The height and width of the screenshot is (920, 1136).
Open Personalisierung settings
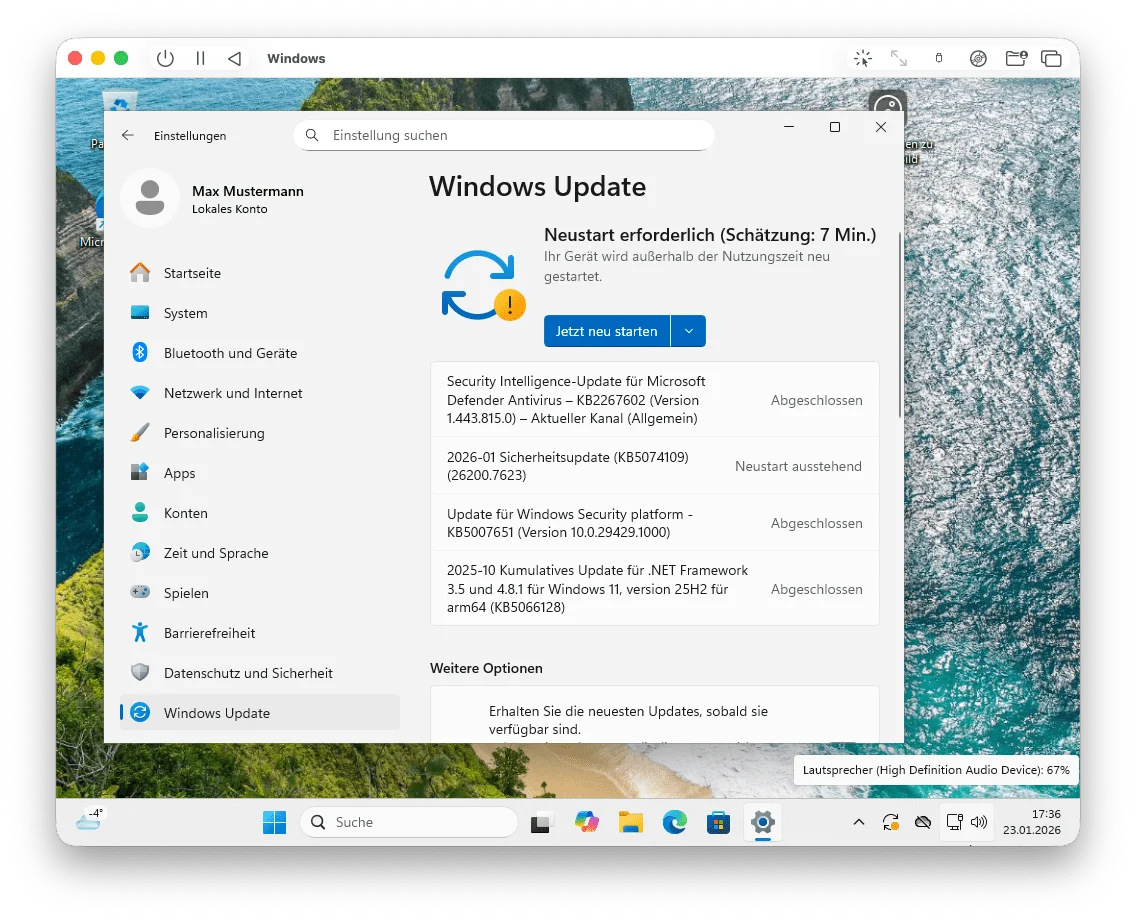[259, 433]
